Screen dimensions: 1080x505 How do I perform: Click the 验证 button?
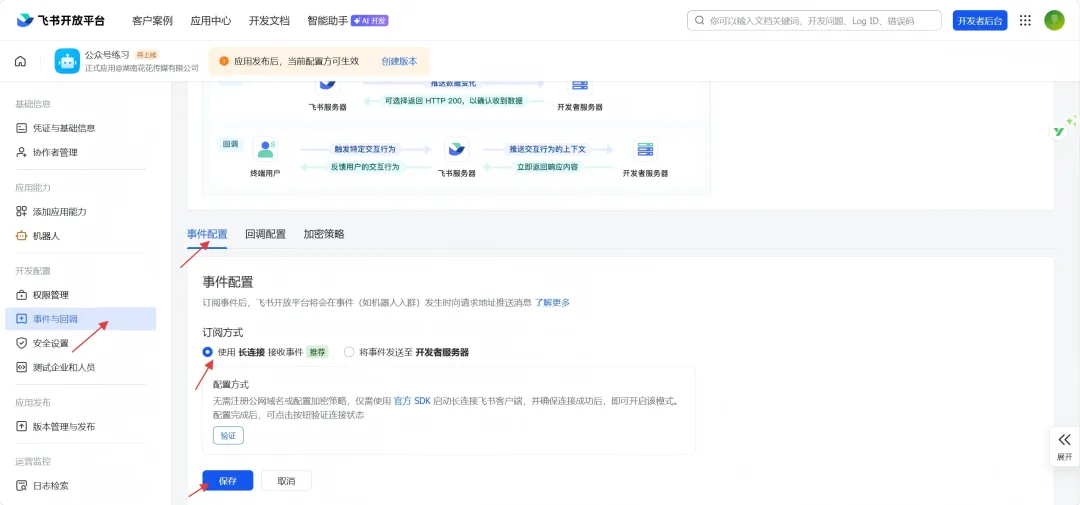[x=228, y=436]
